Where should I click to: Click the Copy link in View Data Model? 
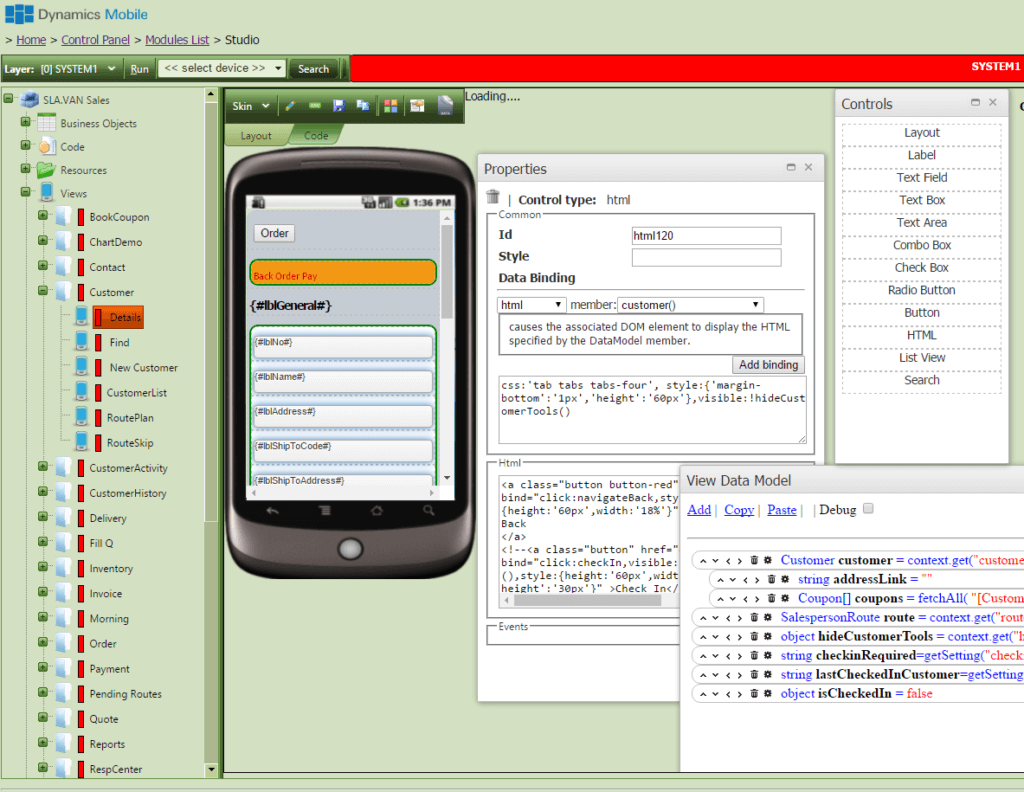point(739,510)
